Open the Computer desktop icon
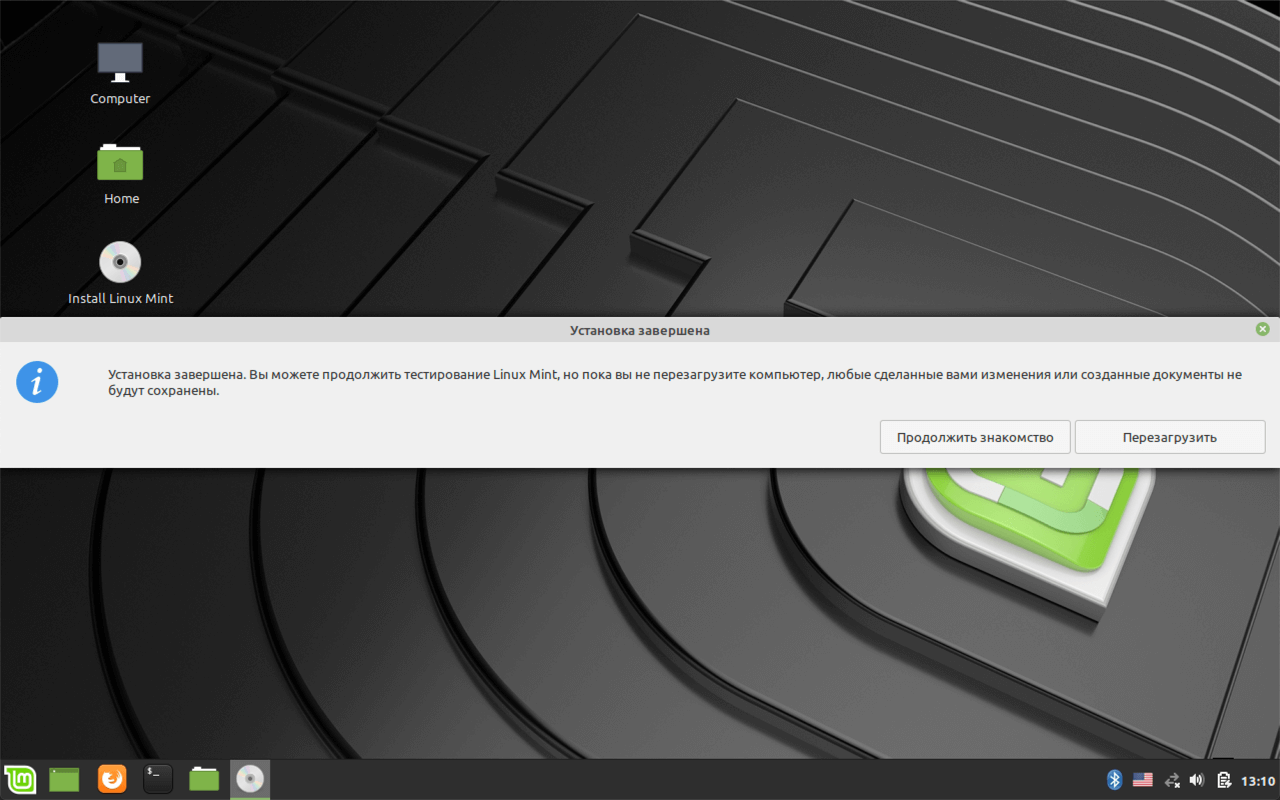The image size is (1280, 800). tap(120, 62)
